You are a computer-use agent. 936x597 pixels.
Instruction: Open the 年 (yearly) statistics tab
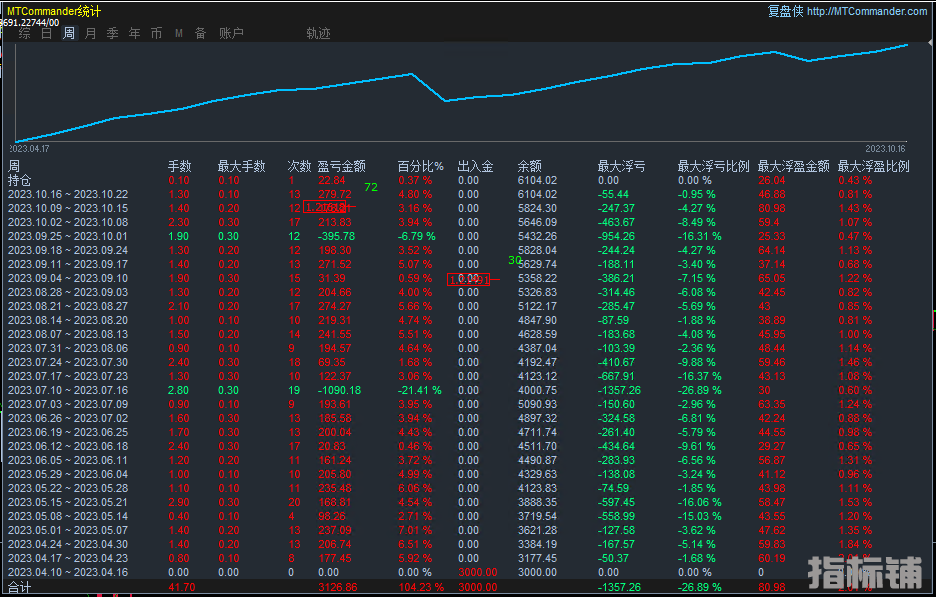point(135,34)
